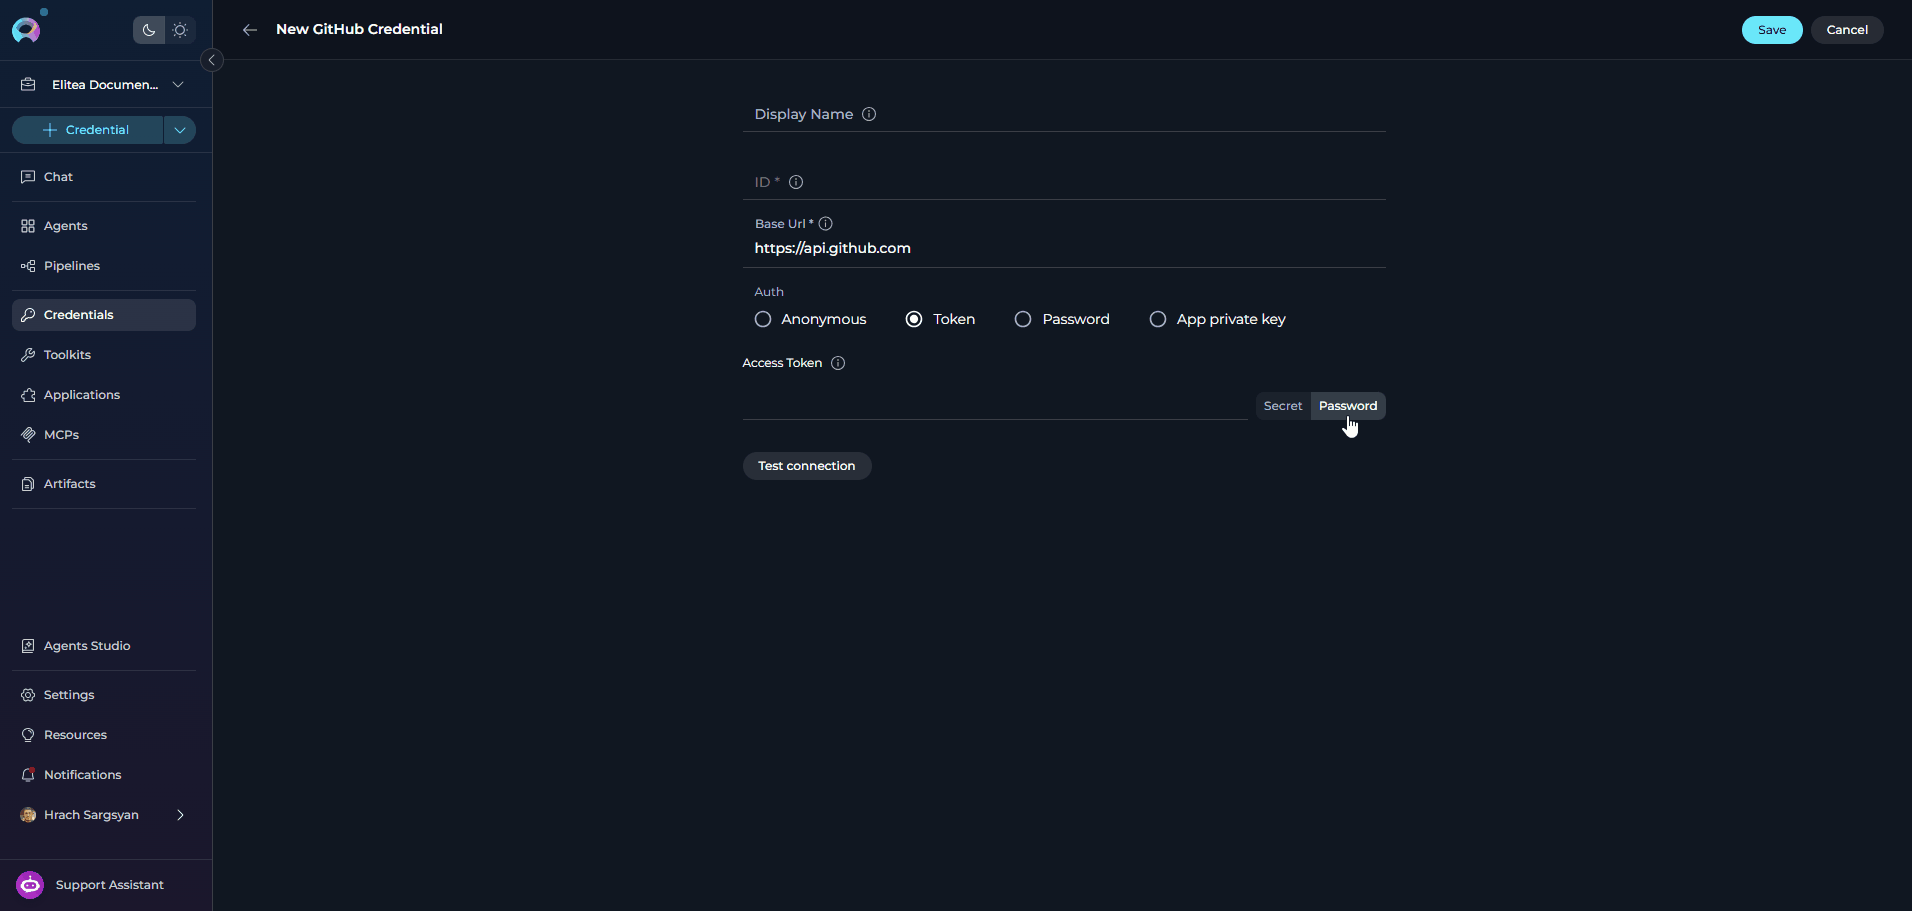
Task: Open Credentials section
Action: (104, 315)
